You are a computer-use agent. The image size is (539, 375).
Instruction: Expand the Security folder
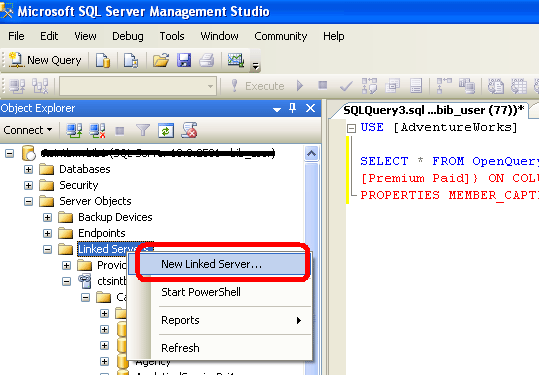(x=29, y=186)
